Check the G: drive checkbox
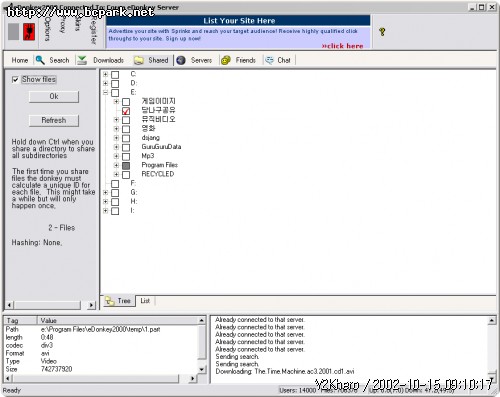 tap(115, 193)
